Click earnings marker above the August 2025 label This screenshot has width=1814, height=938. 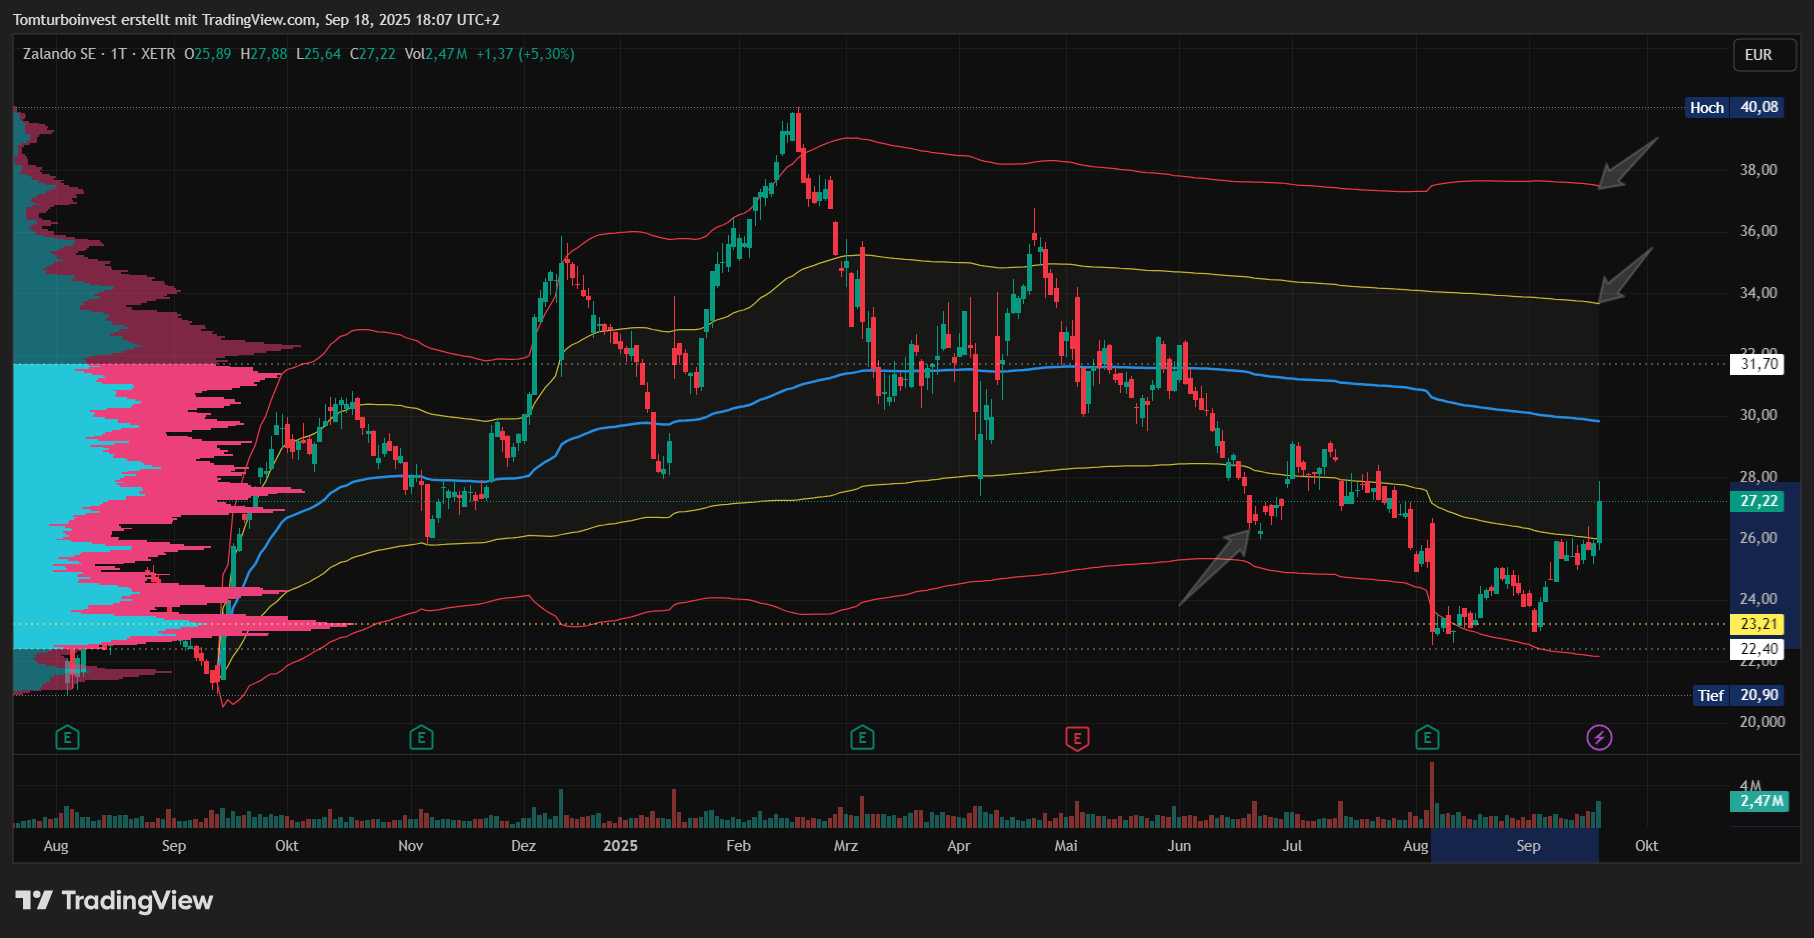pyautogui.click(x=1427, y=739)
